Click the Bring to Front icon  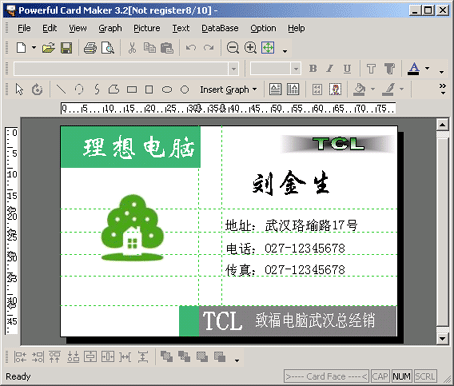[167, 357]
